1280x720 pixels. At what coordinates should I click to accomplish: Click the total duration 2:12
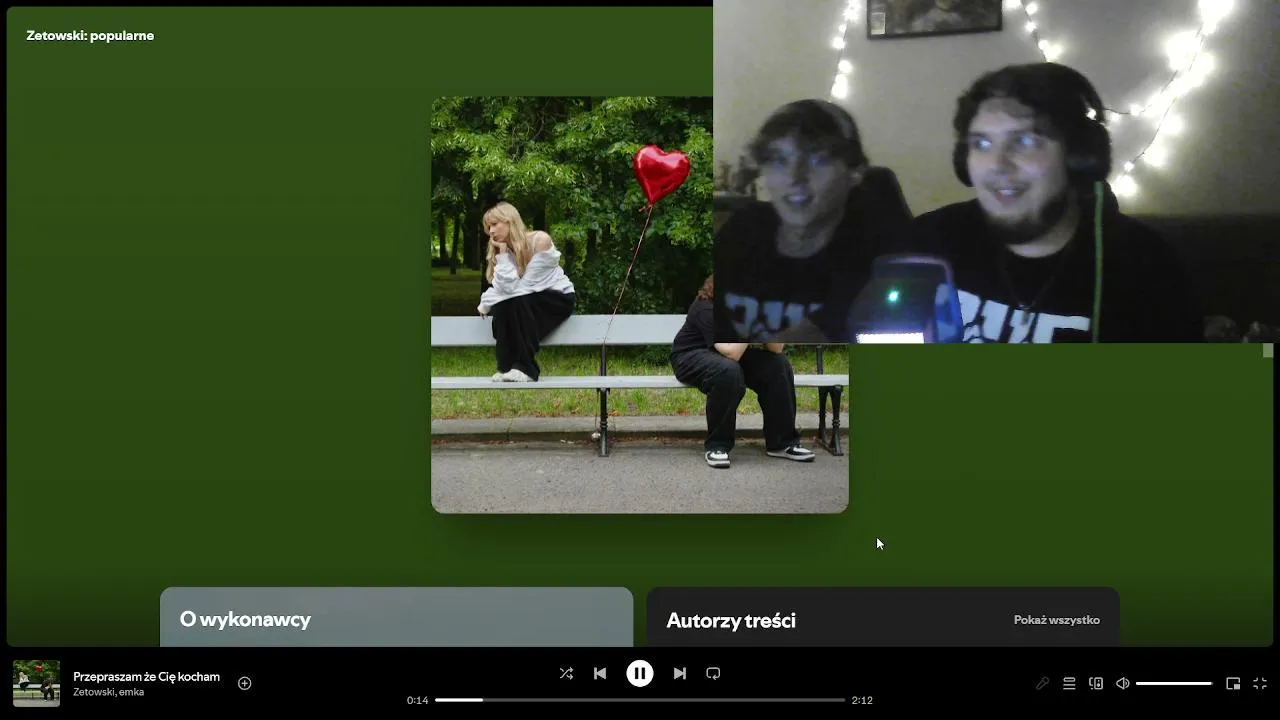(x=862, y=700)
